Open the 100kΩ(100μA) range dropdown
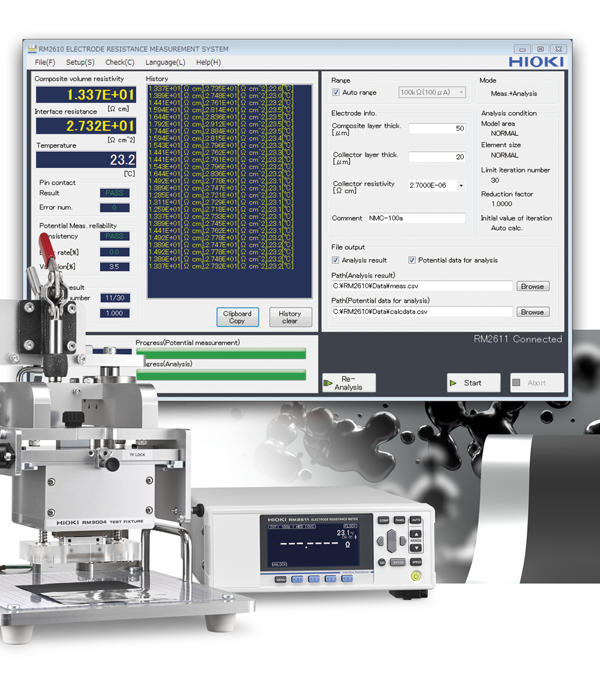 [x=432, y=92]
